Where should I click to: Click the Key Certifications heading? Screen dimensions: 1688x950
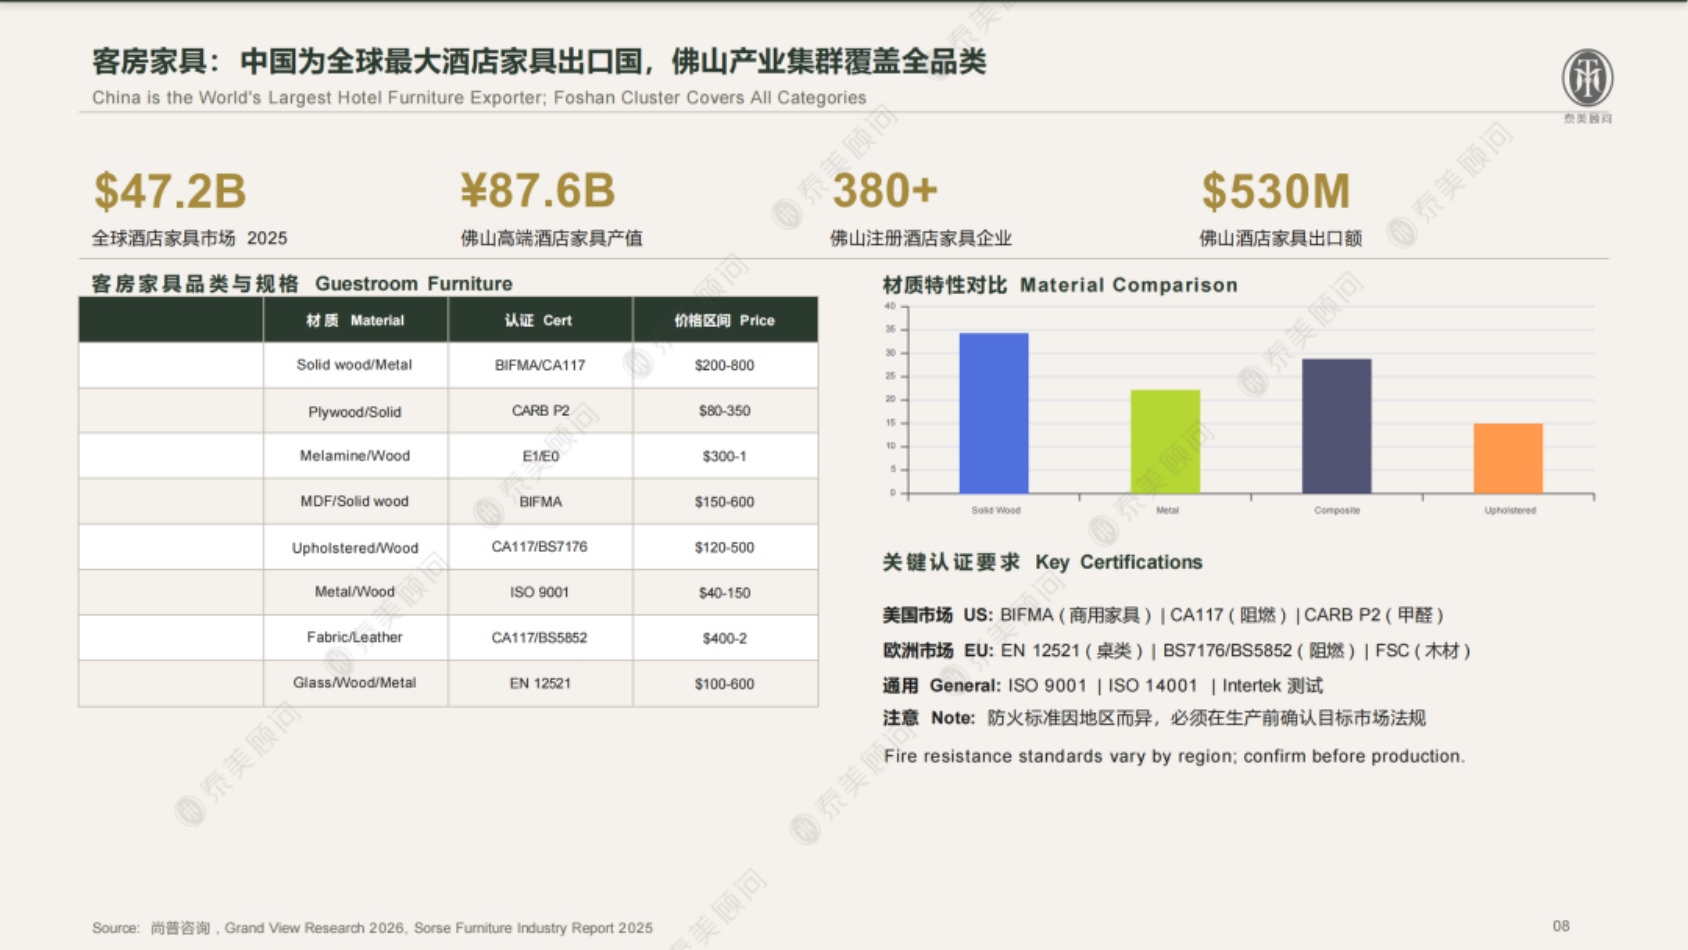[1042, 562]
